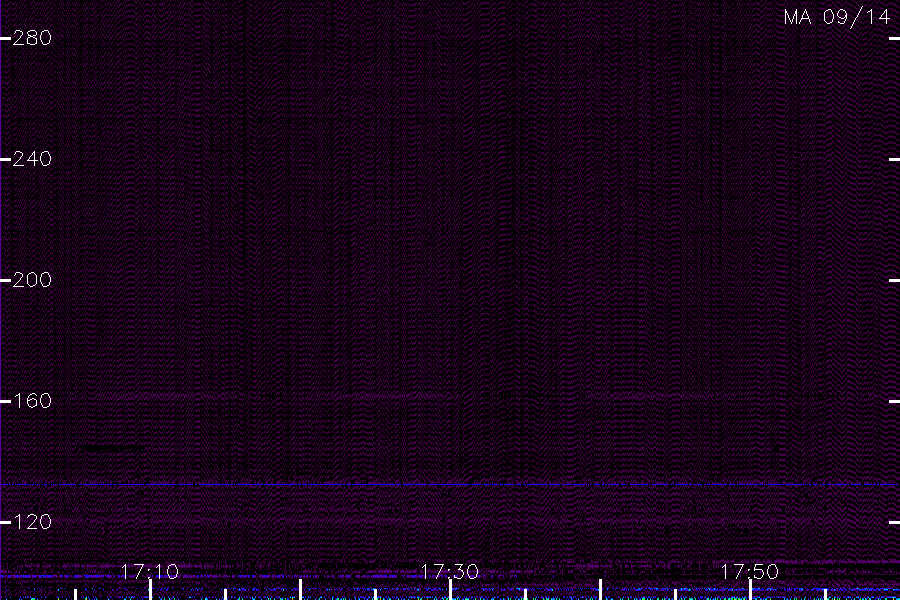Click the 120 frequency axis label
This screenshot has width=900, height=600.
(32, 522)
